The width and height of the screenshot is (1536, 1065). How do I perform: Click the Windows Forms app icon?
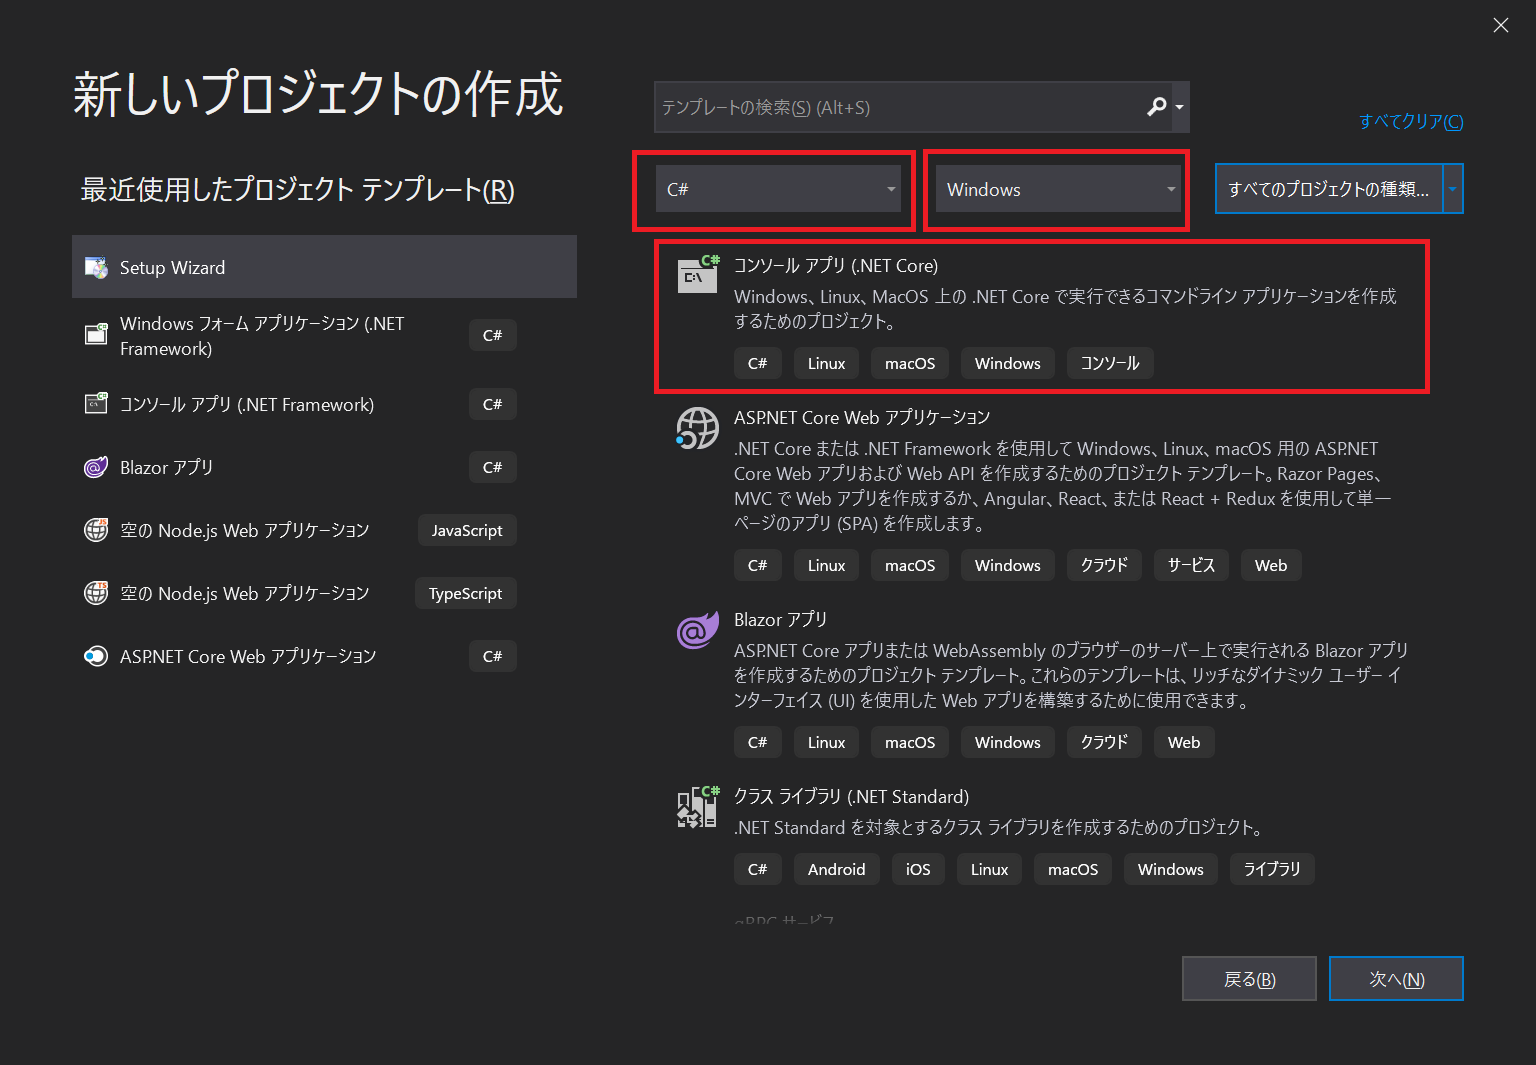[x=96, y=334]
